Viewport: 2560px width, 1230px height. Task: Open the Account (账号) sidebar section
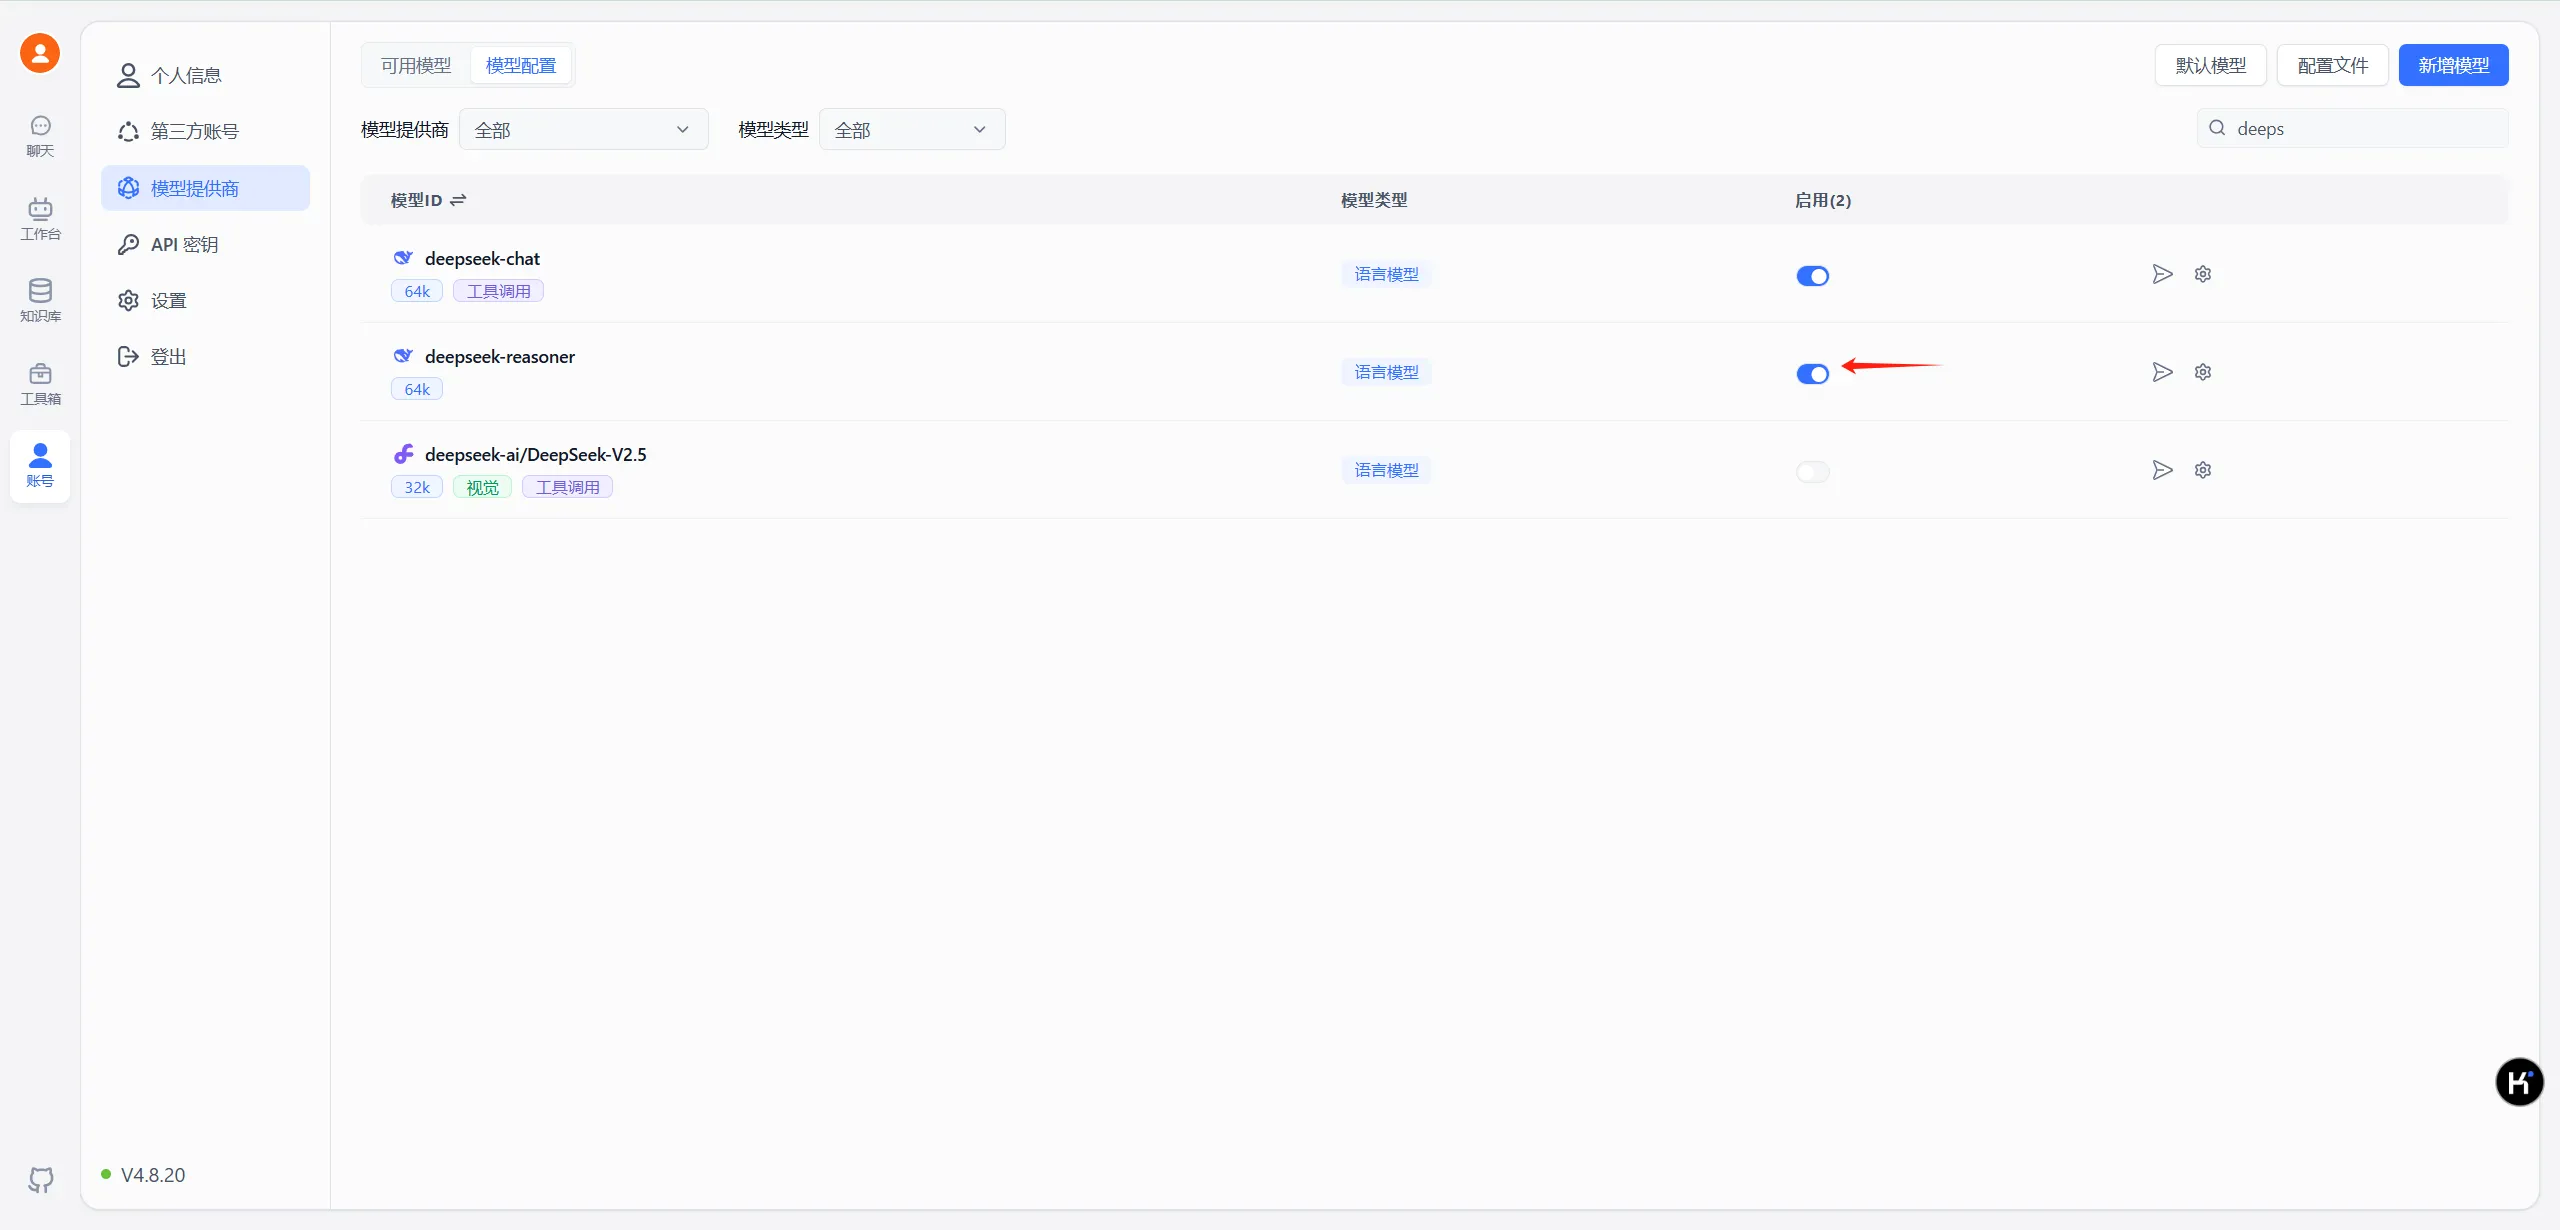[40, 466]
